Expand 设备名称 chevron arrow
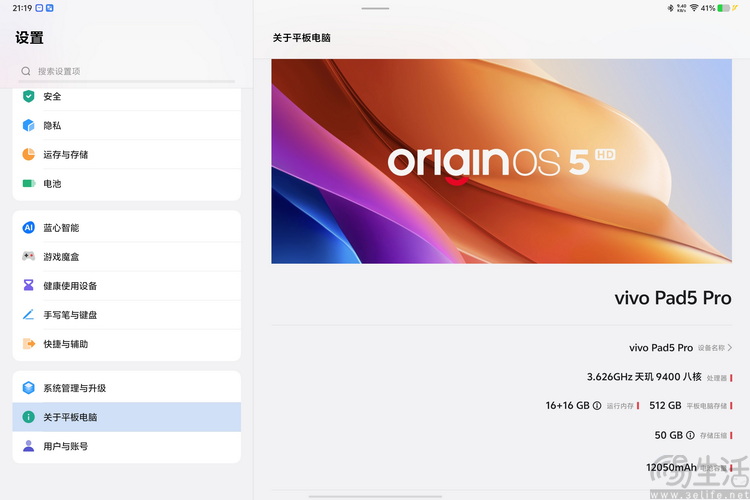750x500 pixels. pyautogui.click(x=730, y=348)
